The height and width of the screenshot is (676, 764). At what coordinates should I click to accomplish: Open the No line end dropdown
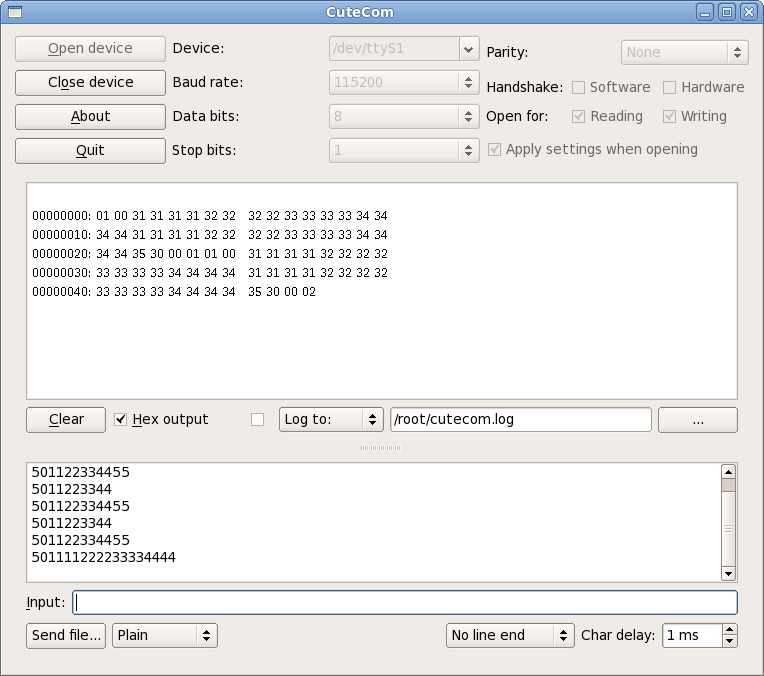coord(510,636)
